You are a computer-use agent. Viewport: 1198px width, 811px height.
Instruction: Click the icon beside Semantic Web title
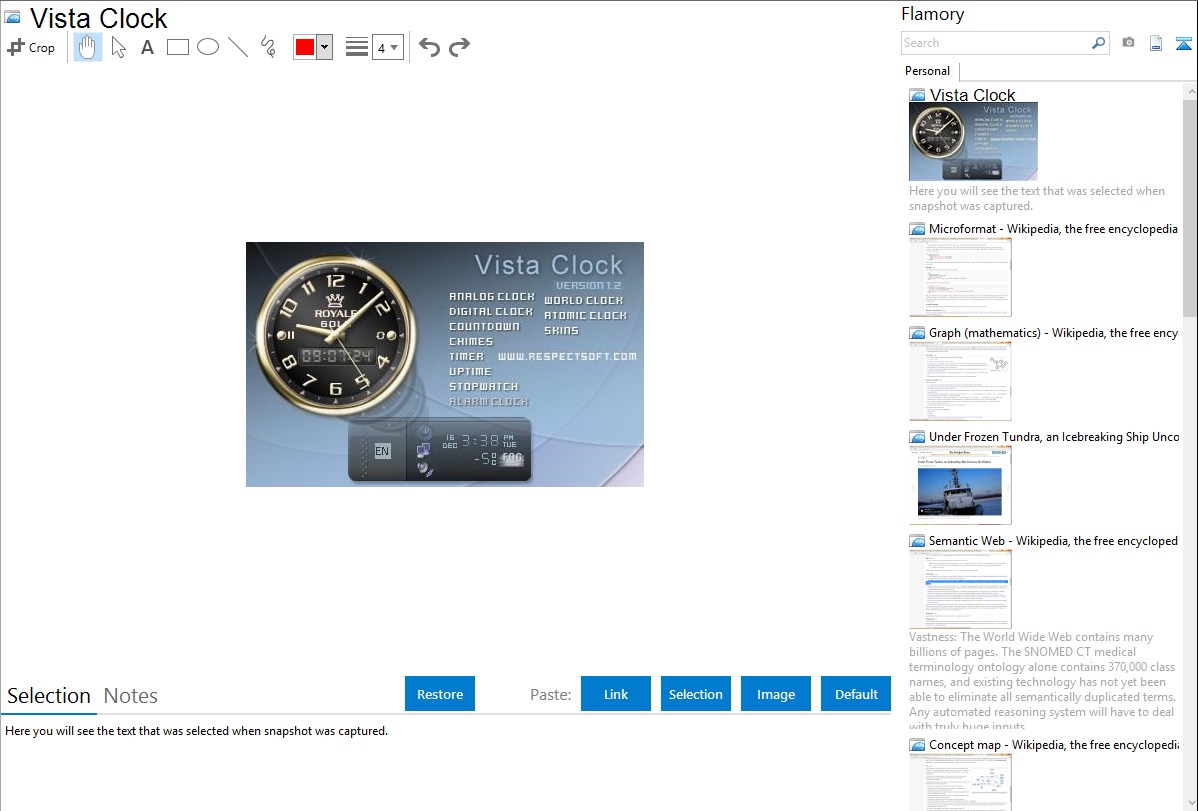tap(917, 541)
